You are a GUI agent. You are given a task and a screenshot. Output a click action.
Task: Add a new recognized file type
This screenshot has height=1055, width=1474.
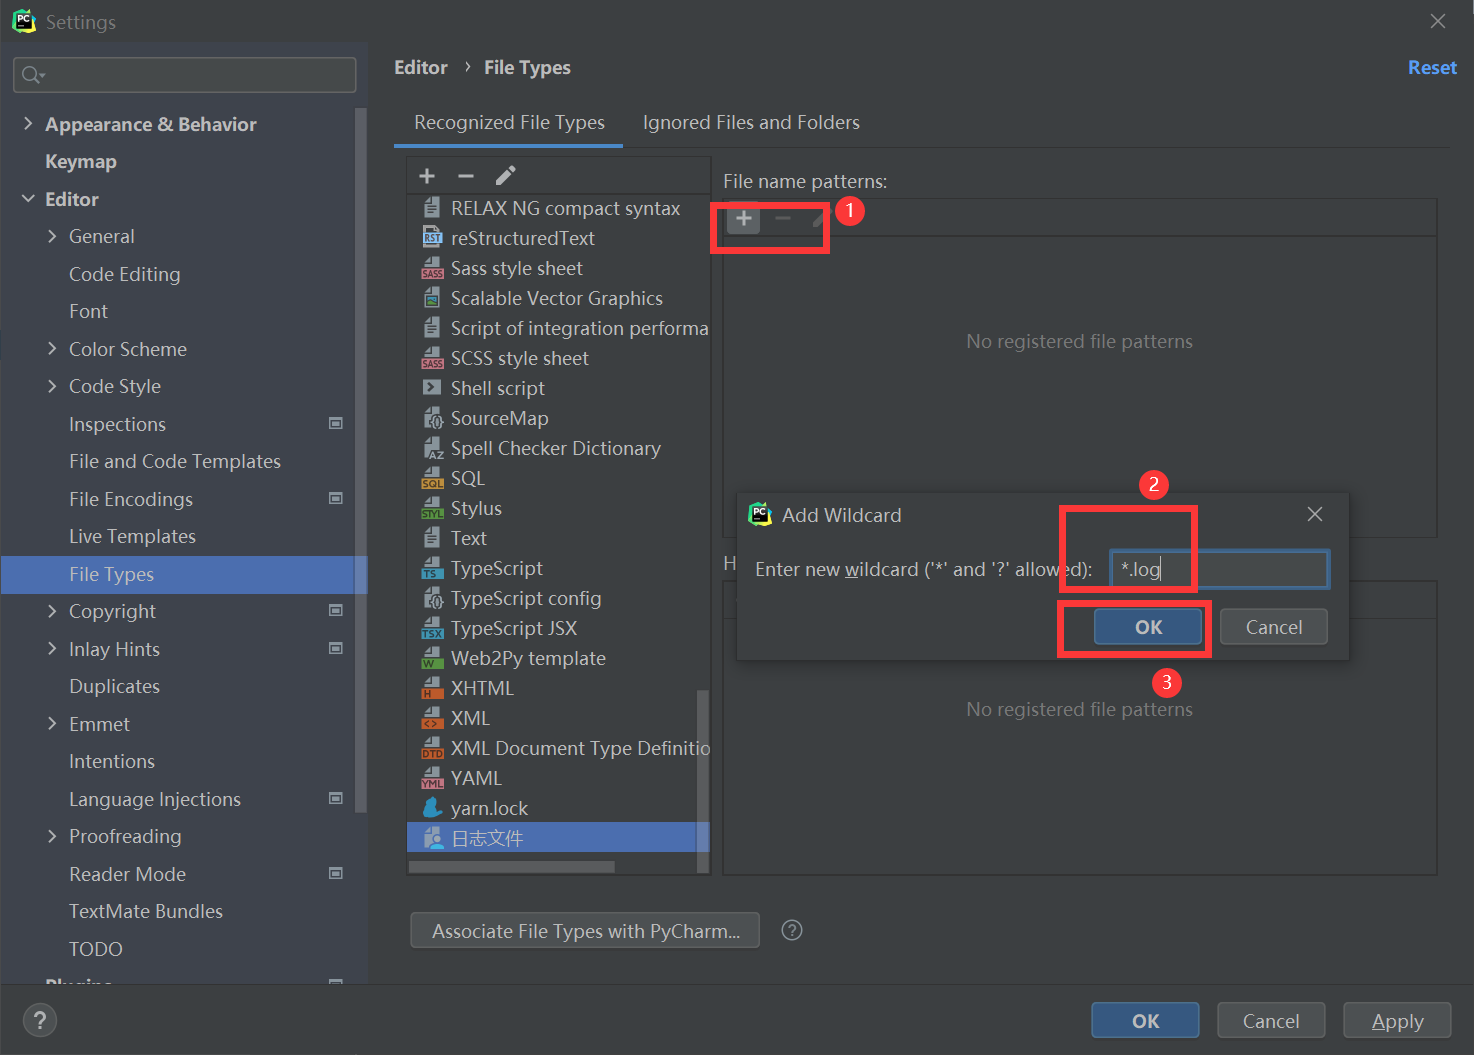[427, 175]
